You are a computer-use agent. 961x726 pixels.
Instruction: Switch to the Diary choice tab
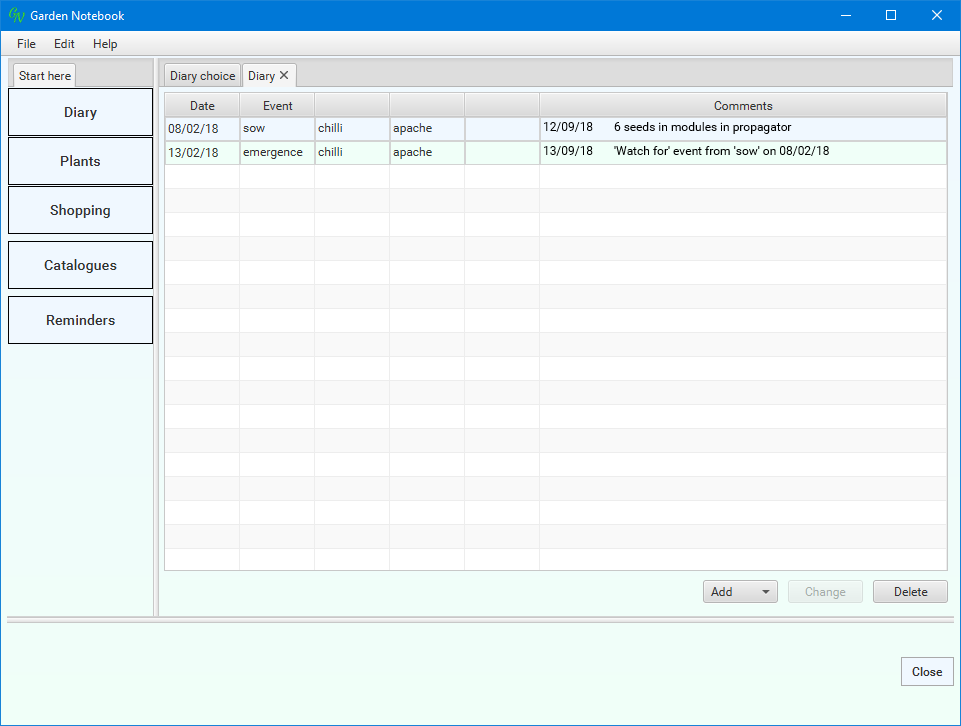(202, 76)
